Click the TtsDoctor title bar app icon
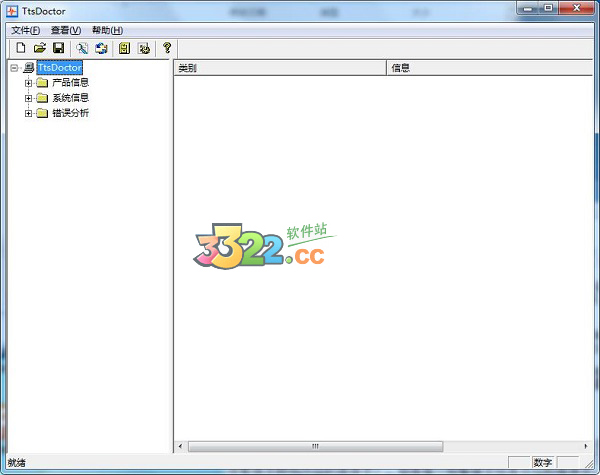Viewport: 600px width, 475px height. tap(12, 11)
